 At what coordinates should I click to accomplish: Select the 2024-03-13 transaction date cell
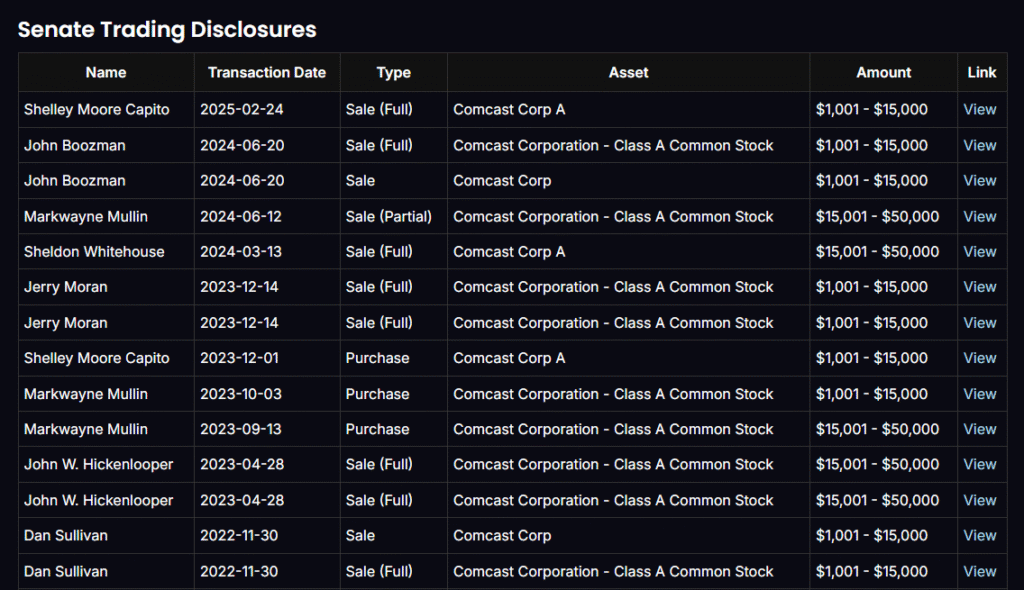pyautogui.click(x=242, y=252)
